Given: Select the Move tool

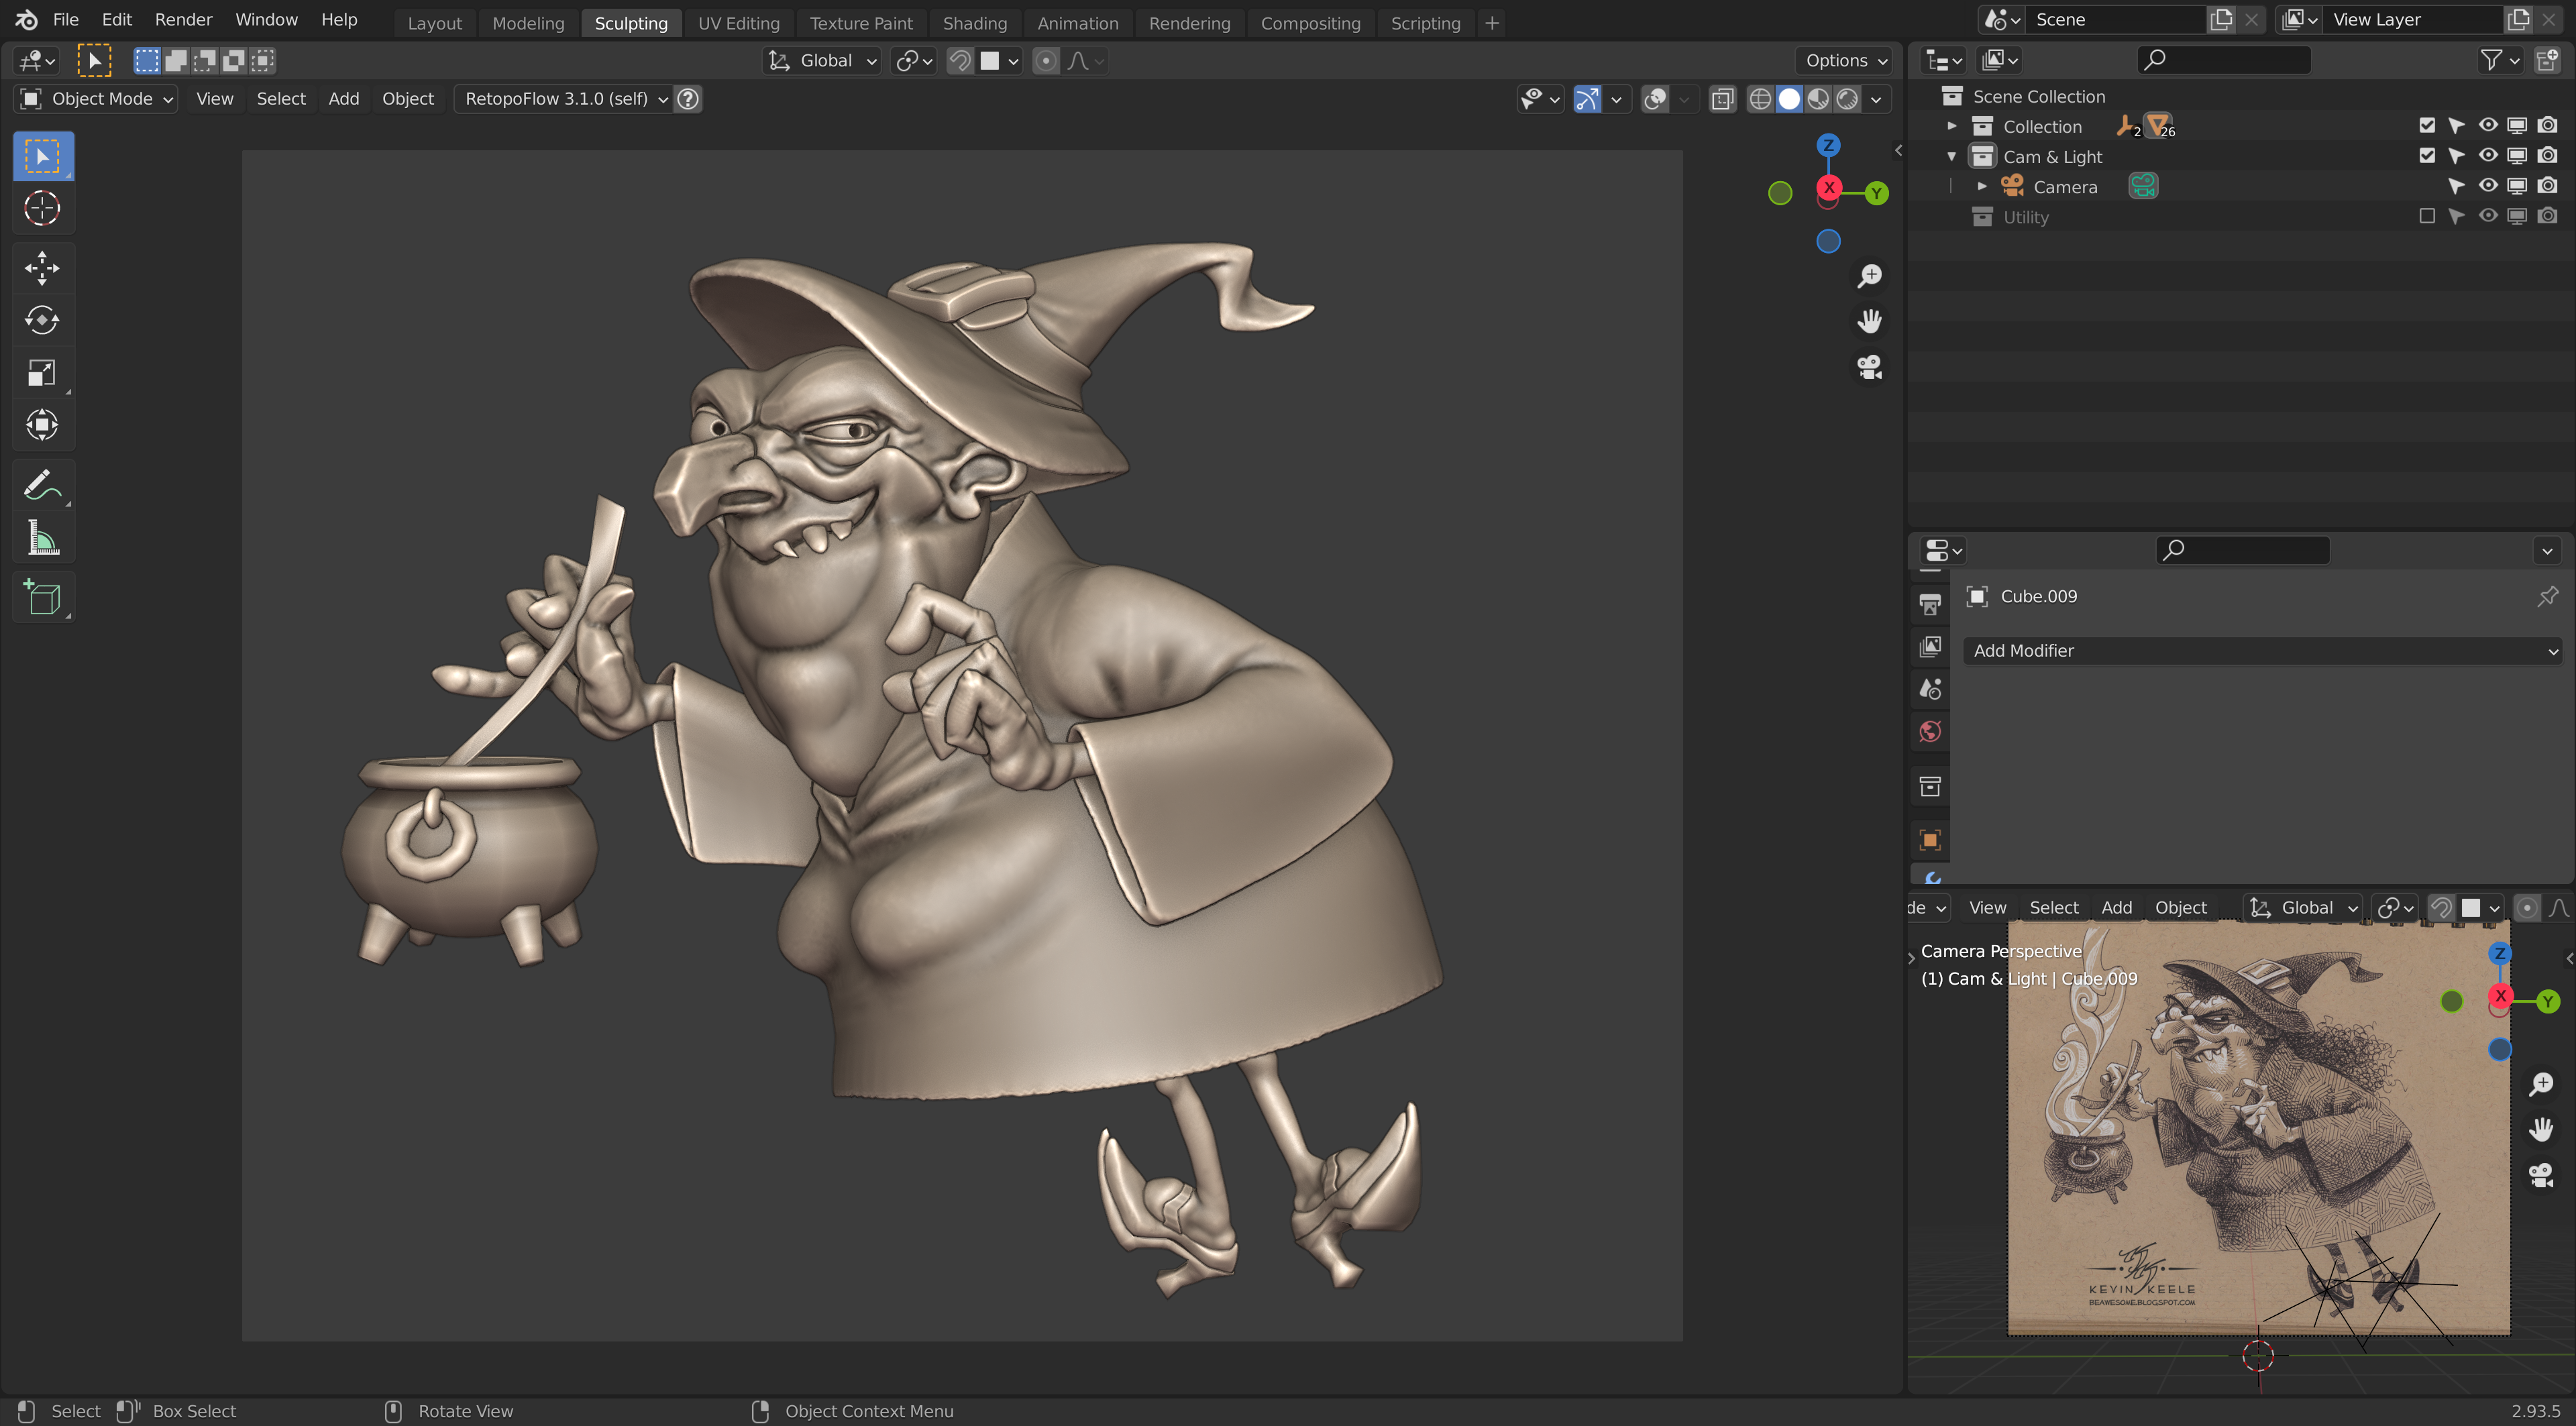Looking at the screenshot, I should 42,268.
